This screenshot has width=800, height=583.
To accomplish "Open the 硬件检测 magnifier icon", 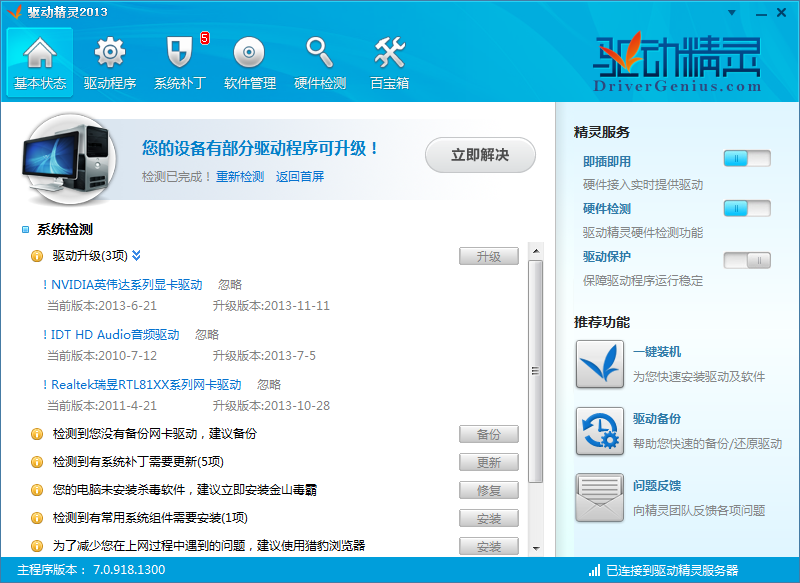I will pos(319,53).
